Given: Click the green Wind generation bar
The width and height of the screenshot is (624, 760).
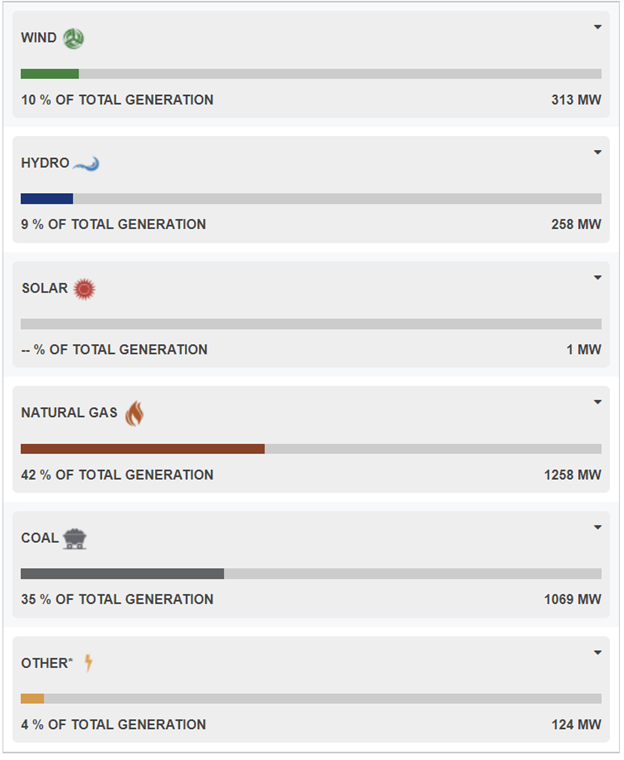Looking at the screenshot, I should [50, 74].
